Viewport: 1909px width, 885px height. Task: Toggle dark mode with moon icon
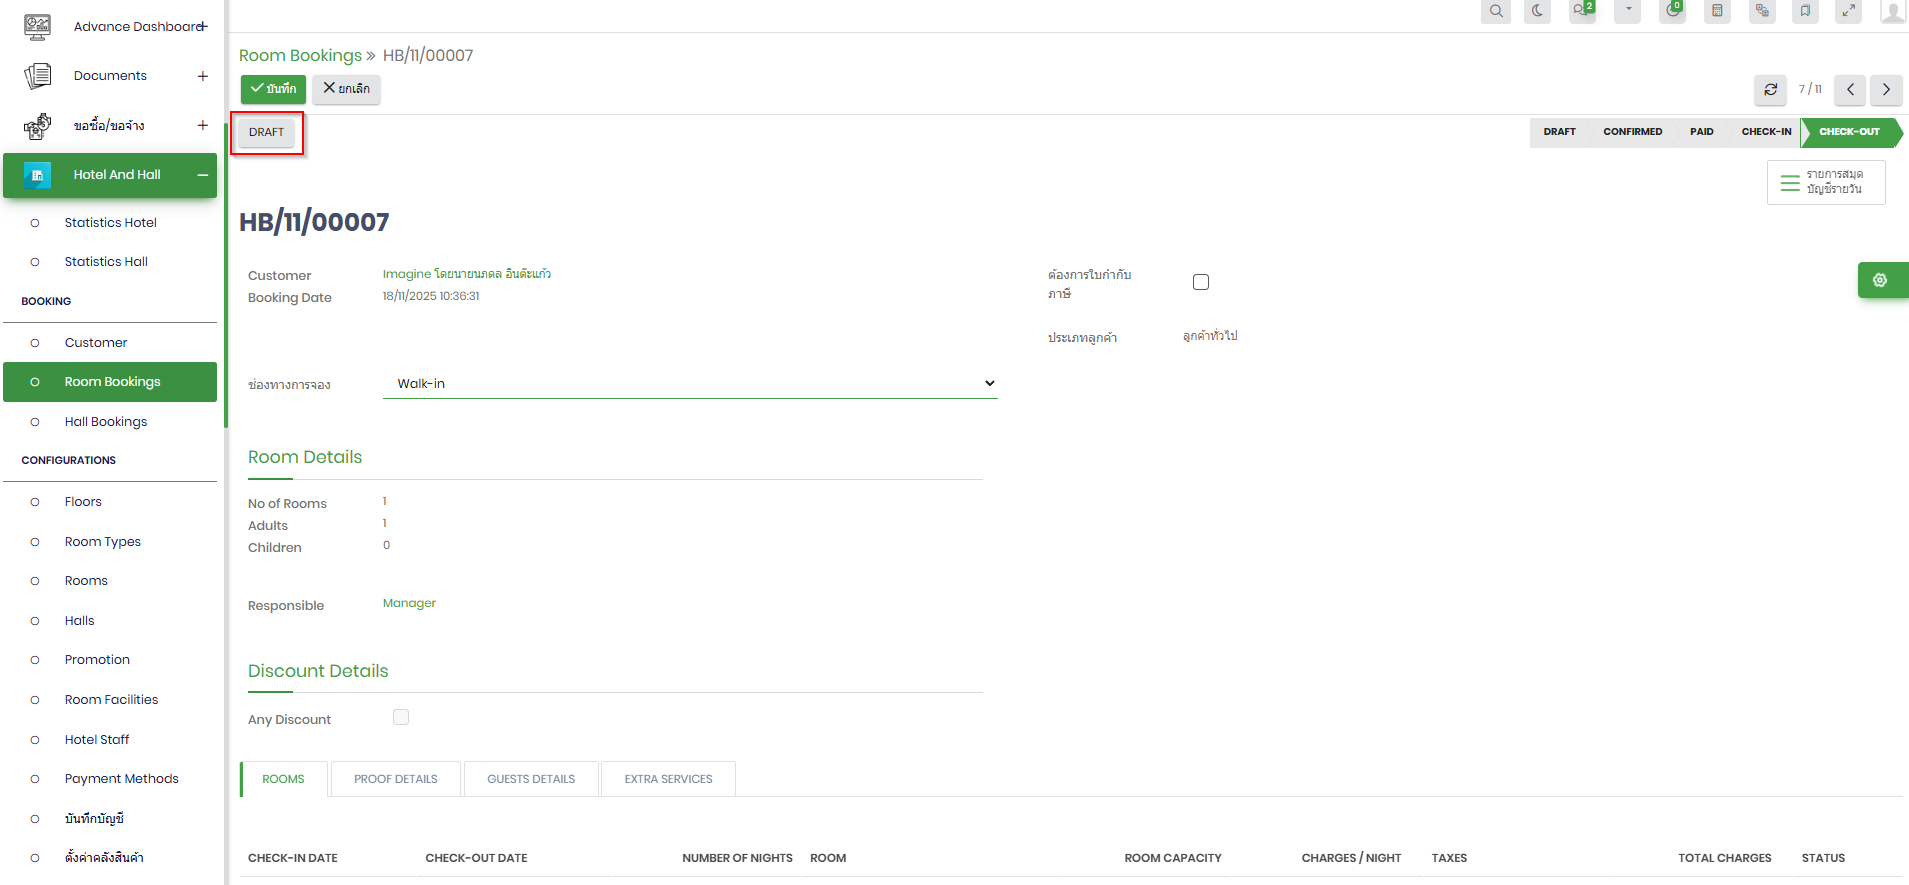click(x=1537, y=11)
